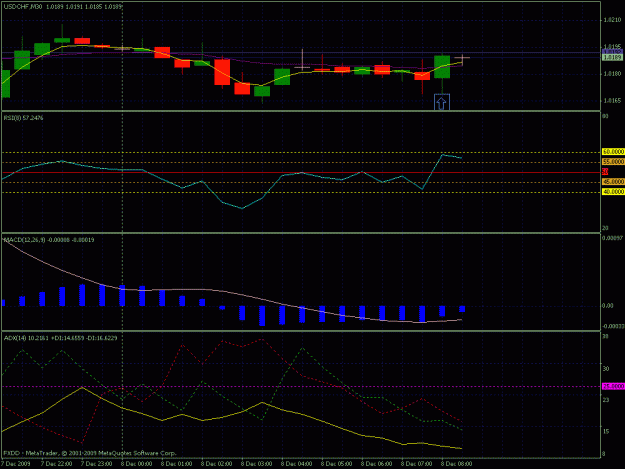Select the RSI(8) 57.2476 indicator label

[x=24, y=118]
